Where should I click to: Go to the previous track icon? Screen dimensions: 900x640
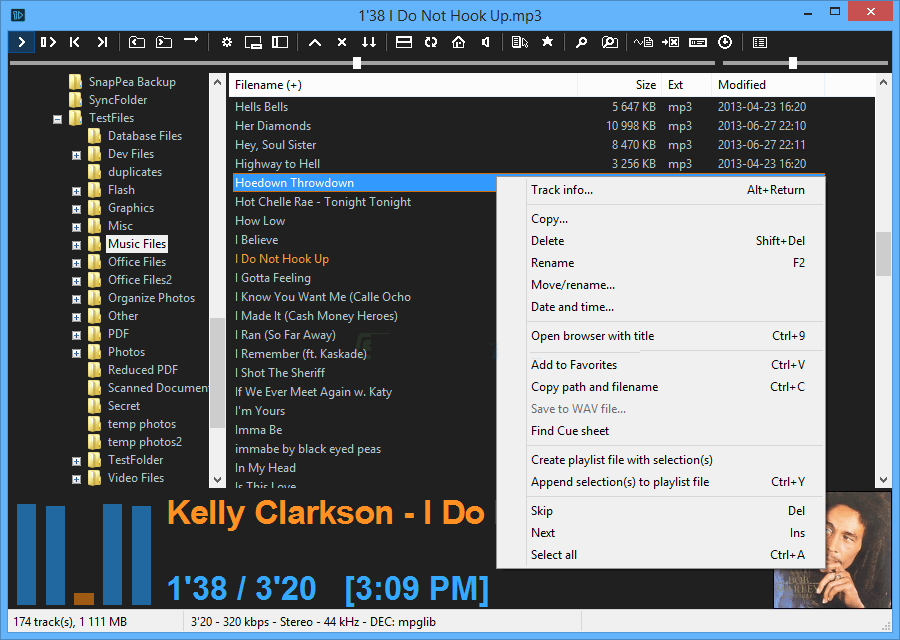click(x=75, y=42)
